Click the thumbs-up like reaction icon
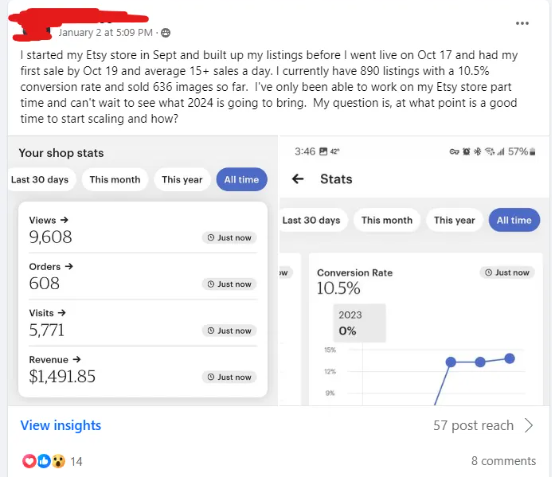The image size is (552, 487). [x=44, y=461]
